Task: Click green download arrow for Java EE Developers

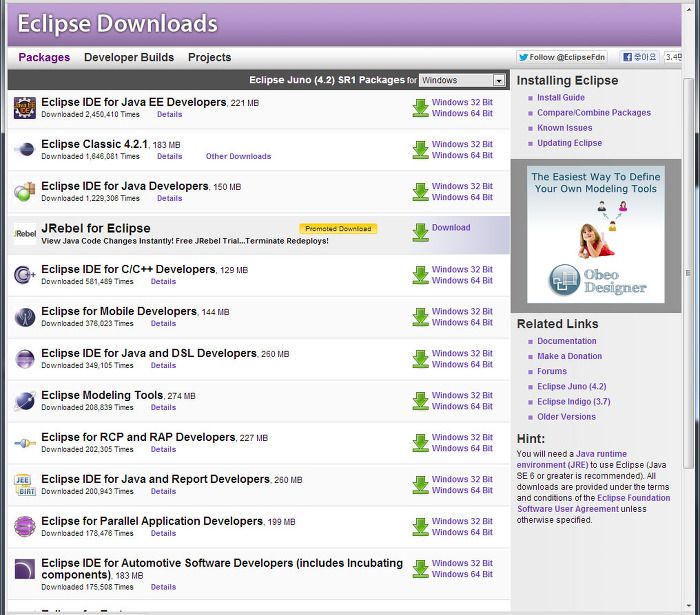Action: (x=421, y=108)
